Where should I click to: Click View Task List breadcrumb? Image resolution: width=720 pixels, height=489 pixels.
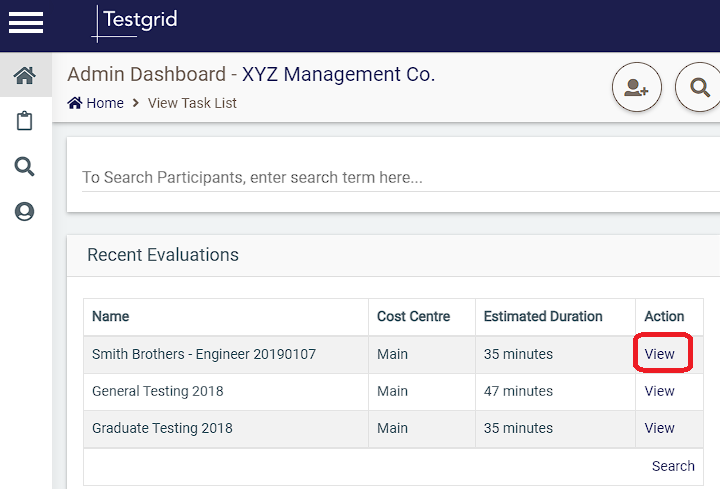click(192, 103)
